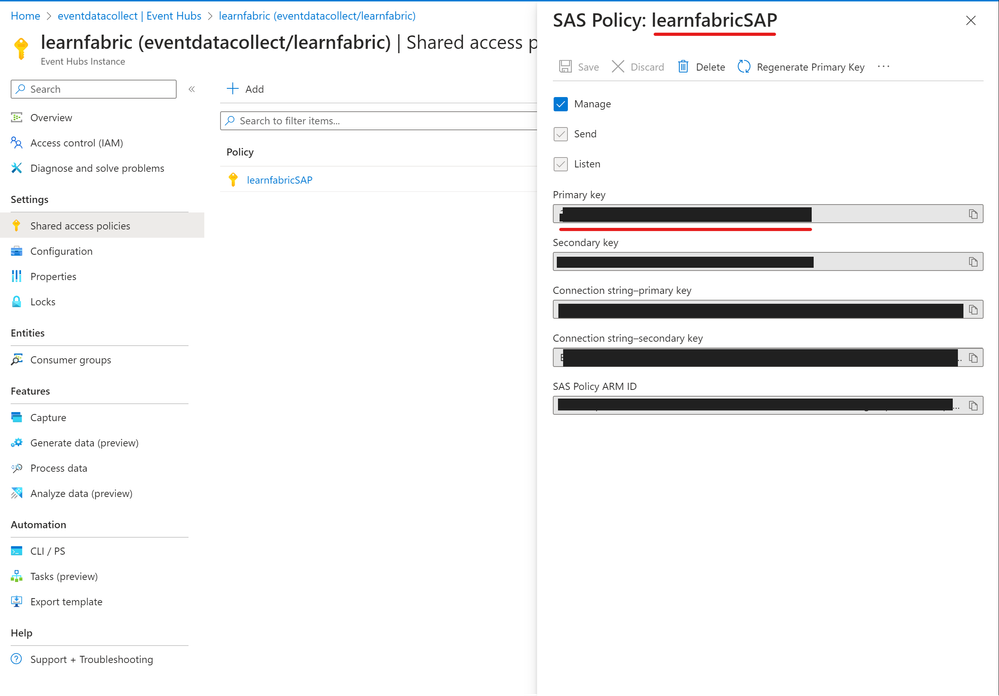Click the Delete button label

tap(710, 67)
